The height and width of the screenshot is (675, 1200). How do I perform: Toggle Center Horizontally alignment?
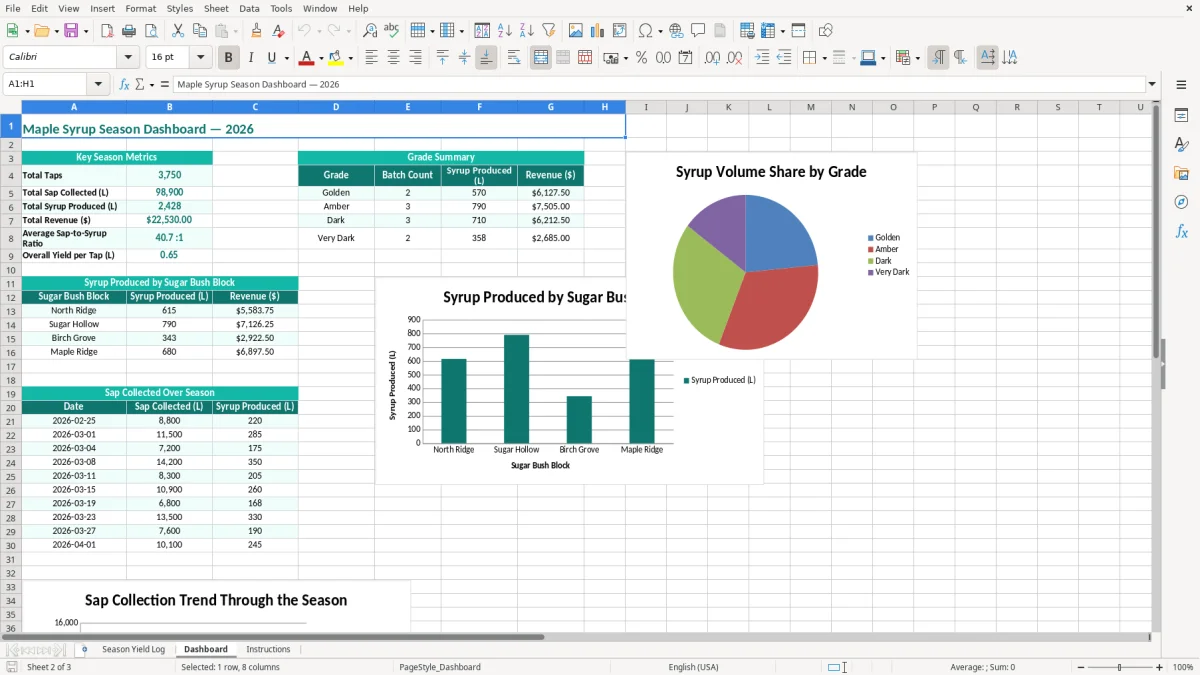[393, 58]
